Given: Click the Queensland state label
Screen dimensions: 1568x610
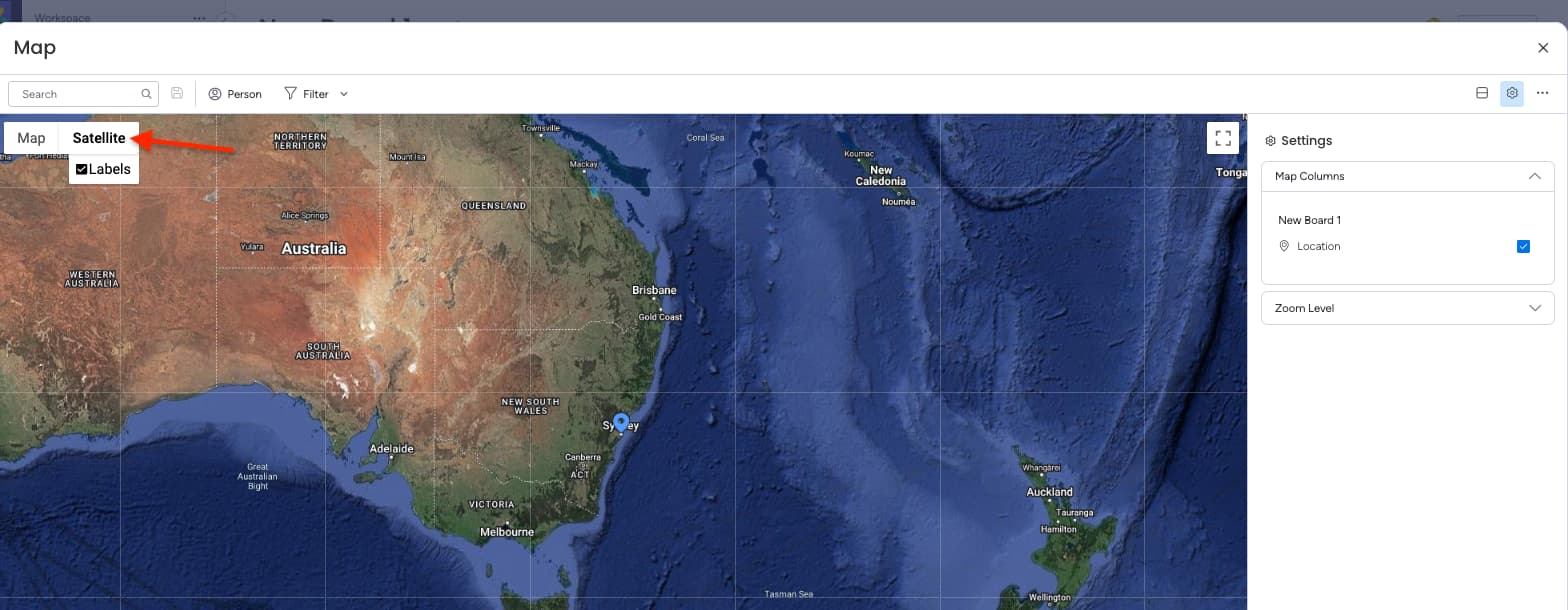Looking at the screenshot, I should click(493, 206).
